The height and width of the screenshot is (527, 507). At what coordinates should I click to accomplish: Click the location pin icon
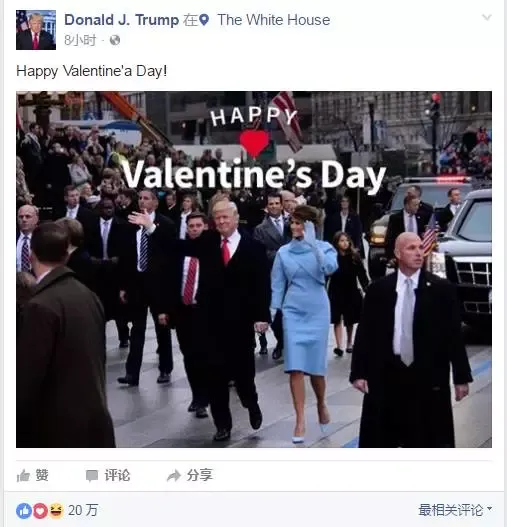click(204, 20)
